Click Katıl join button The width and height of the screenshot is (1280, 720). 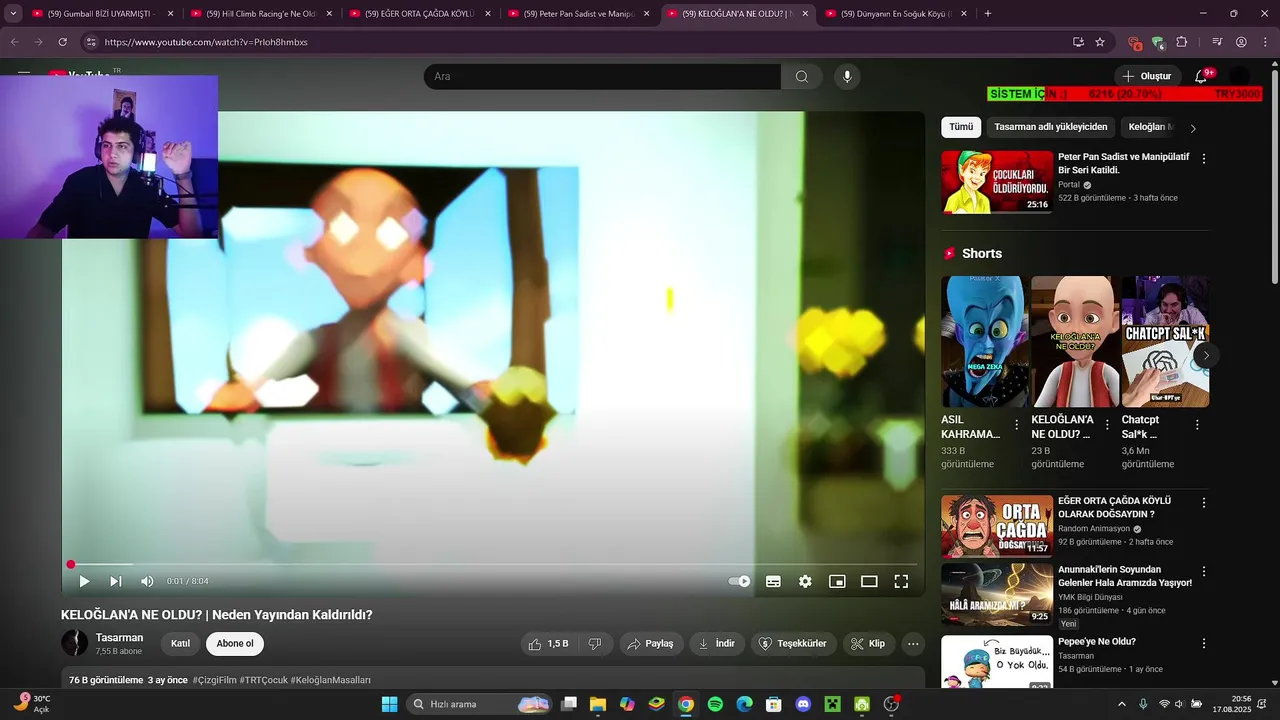point(180,644)
